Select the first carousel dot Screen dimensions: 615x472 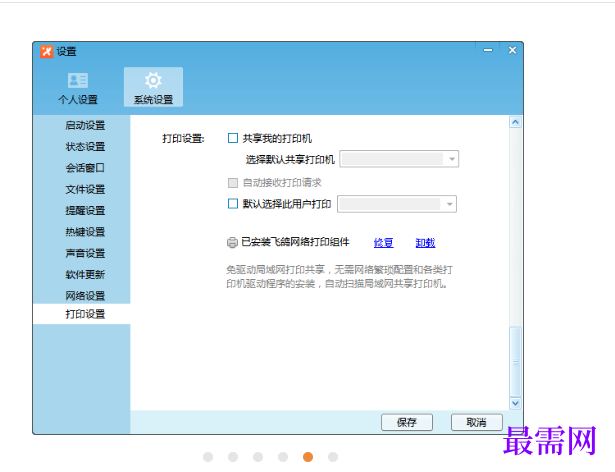208,457
